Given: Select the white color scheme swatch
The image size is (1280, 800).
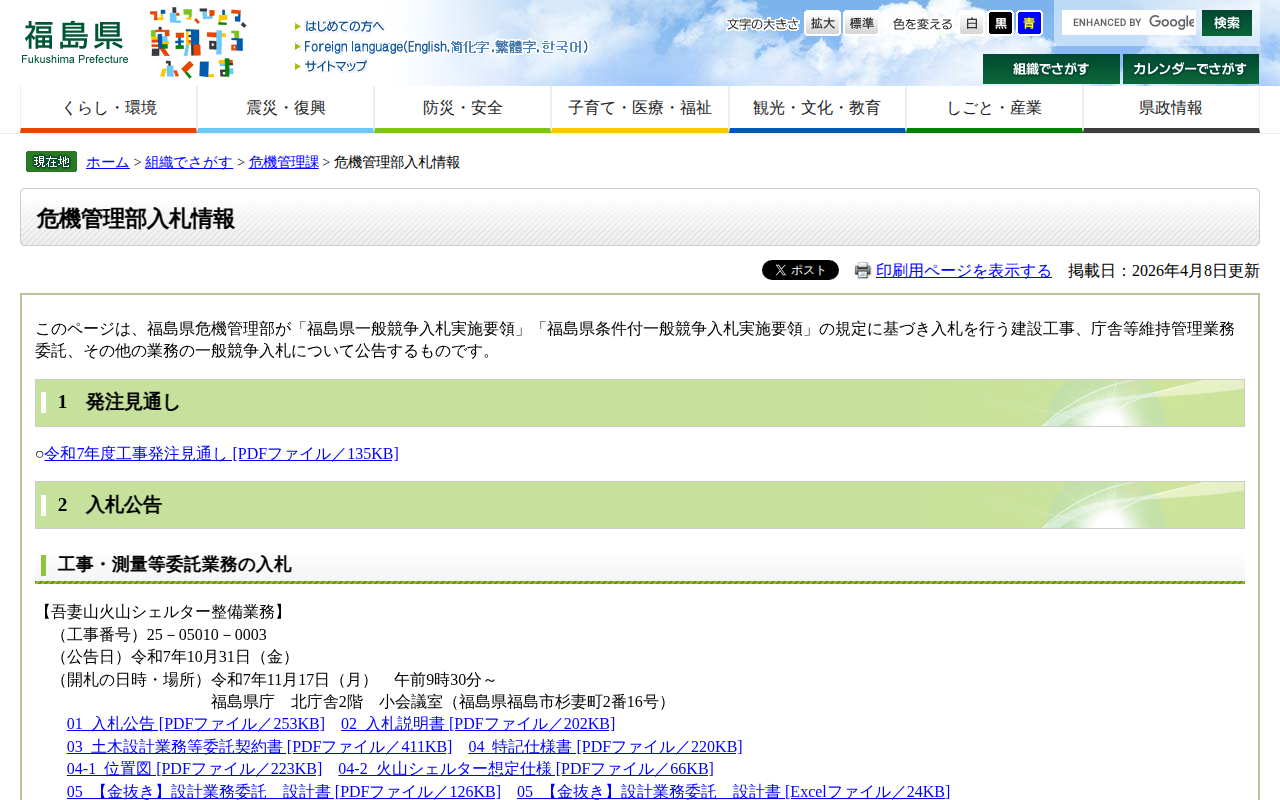Looking at the screenshot, I should tap(972, 23).
